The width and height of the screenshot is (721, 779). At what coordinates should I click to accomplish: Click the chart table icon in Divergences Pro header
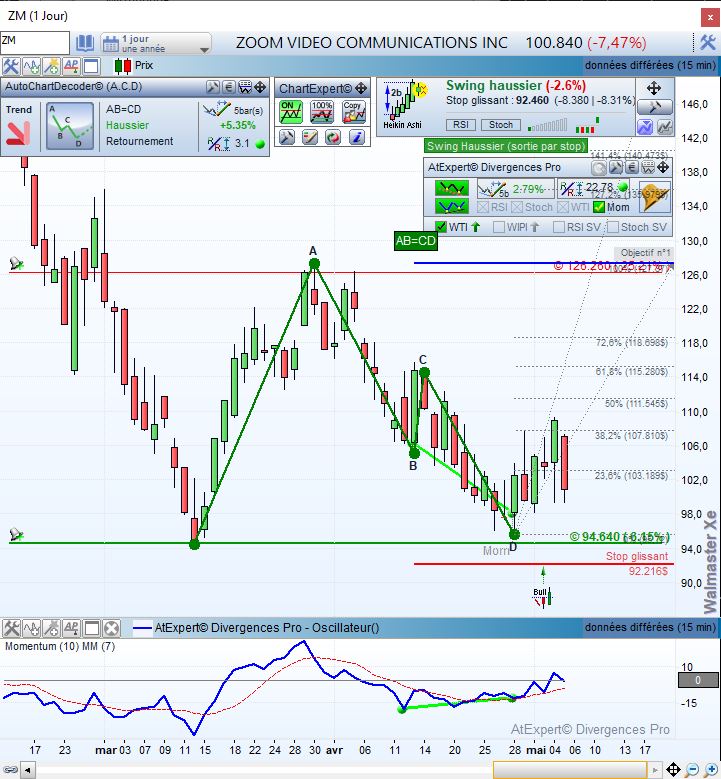pyautogui.click(x=648, y=168)
